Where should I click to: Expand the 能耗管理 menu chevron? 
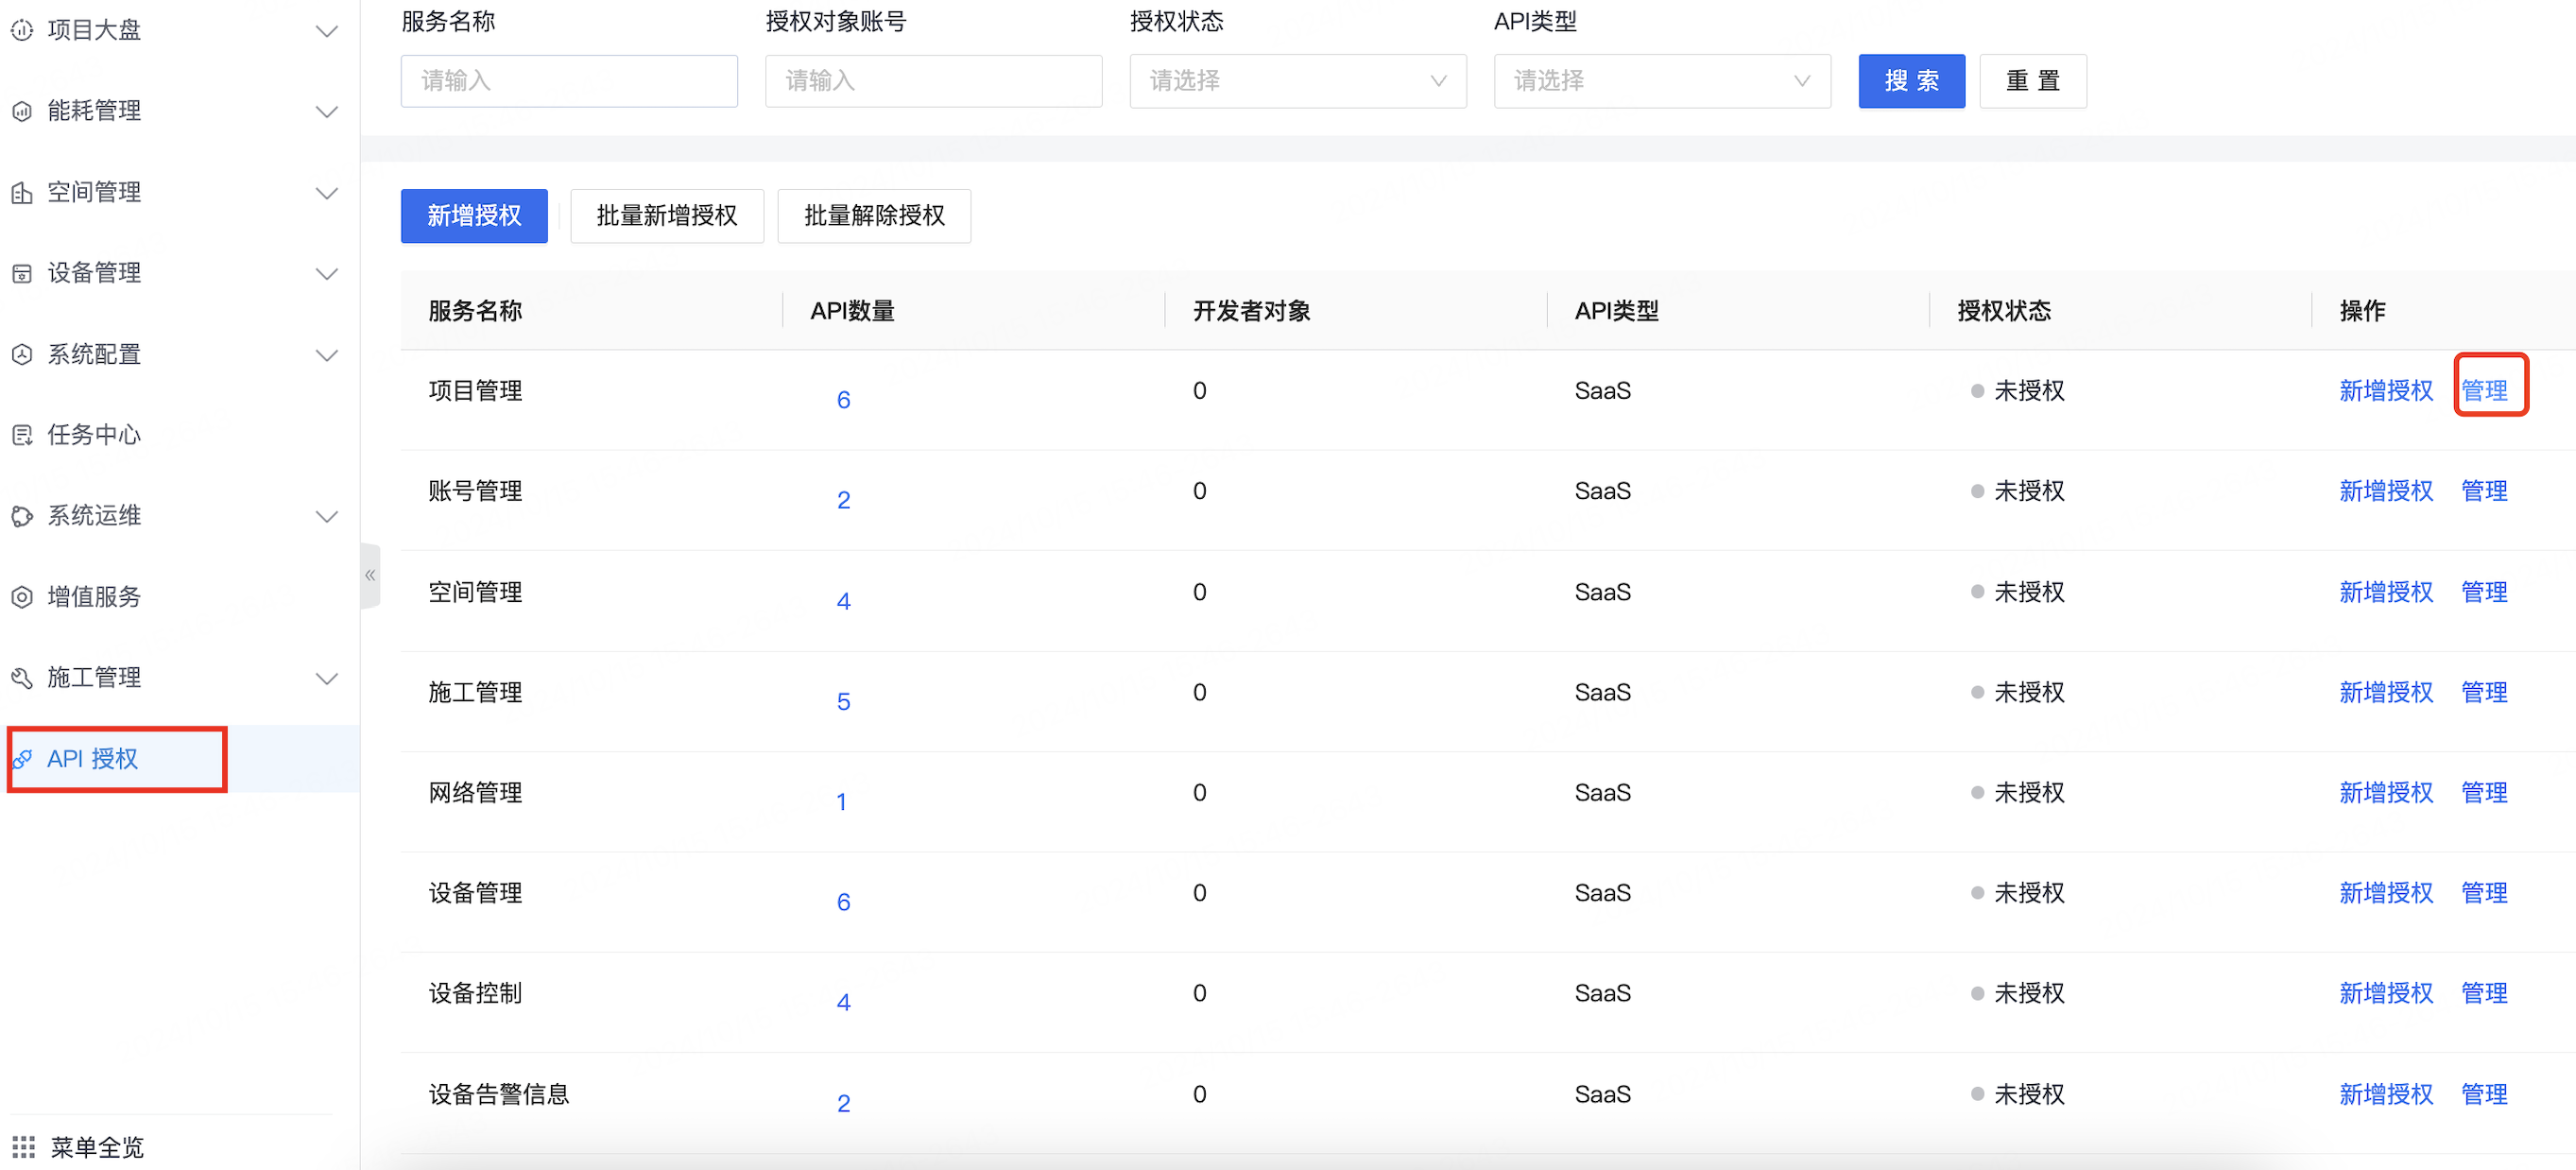[x=326, y=112]
